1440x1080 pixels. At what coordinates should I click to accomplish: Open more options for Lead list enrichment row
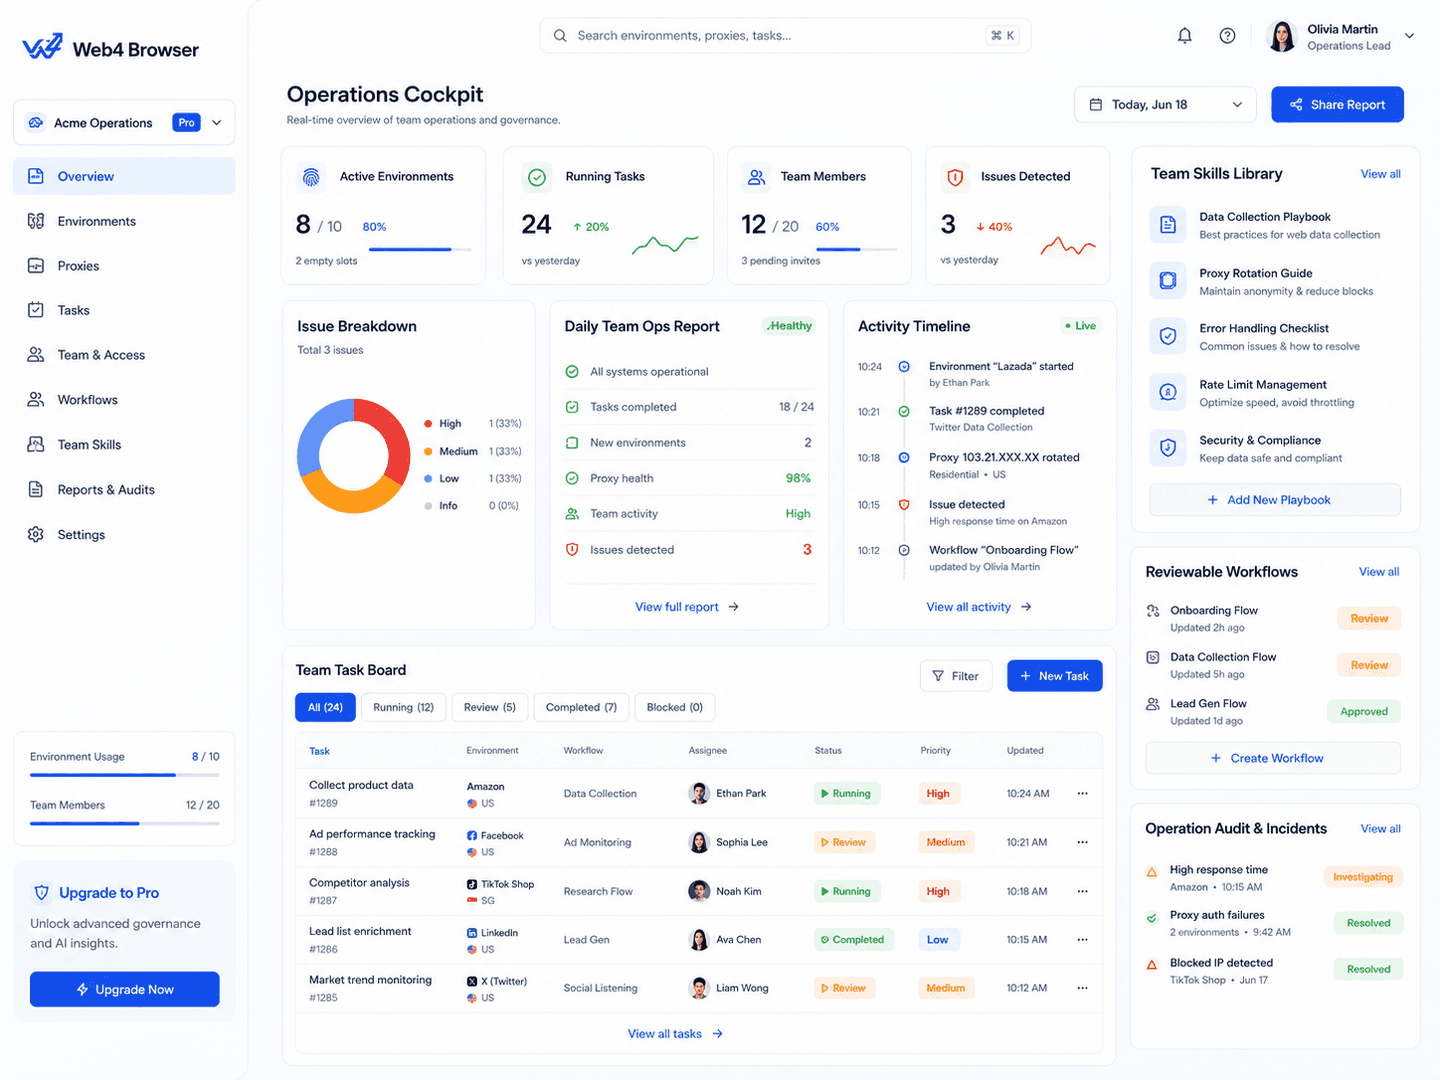[x=1082, y=939]
